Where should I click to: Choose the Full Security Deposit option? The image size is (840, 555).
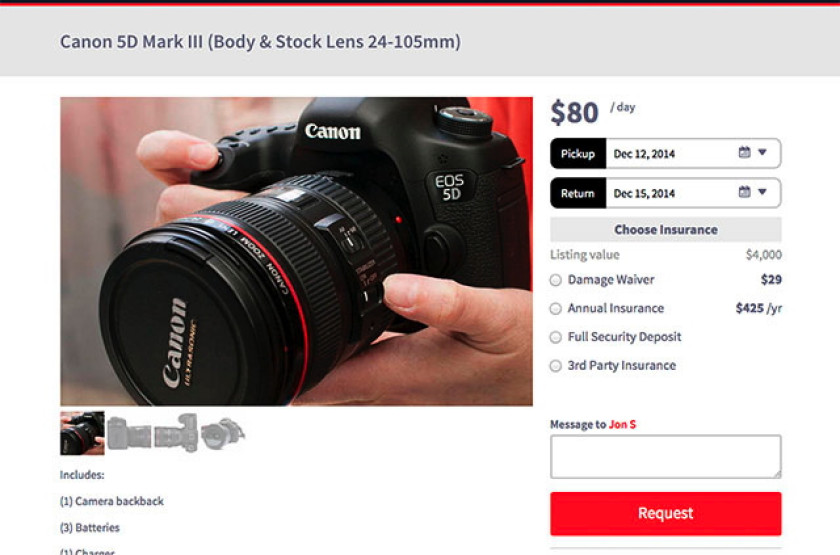point(556,337)
